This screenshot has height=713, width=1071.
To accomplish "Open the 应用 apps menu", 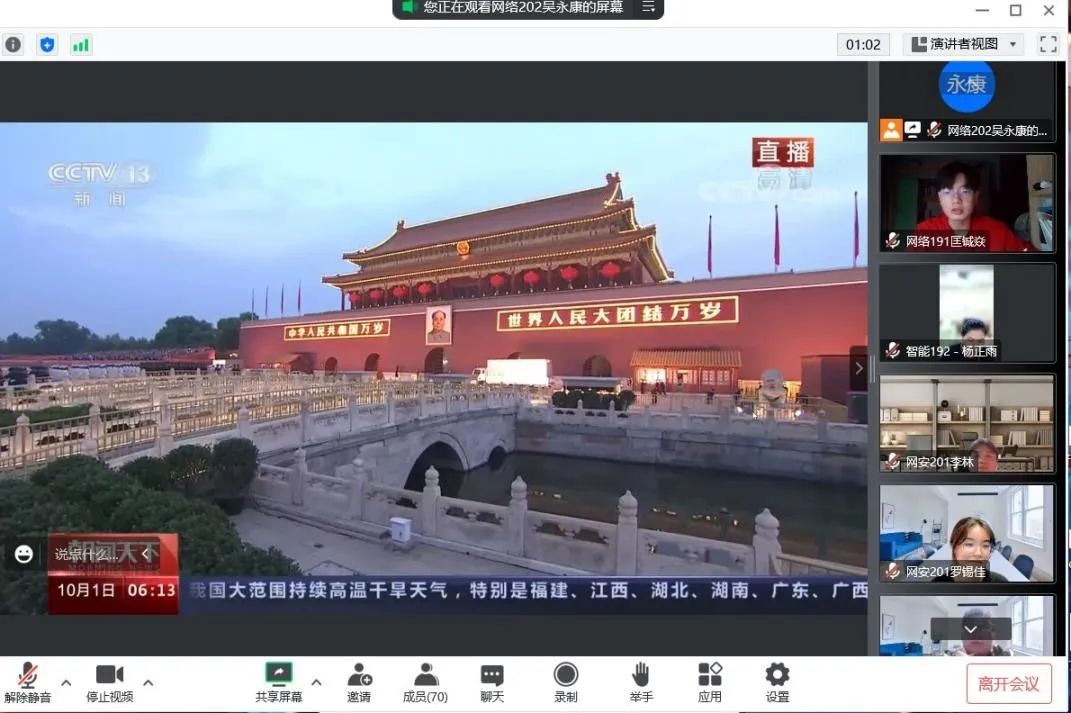I will [x=710, y=682].
